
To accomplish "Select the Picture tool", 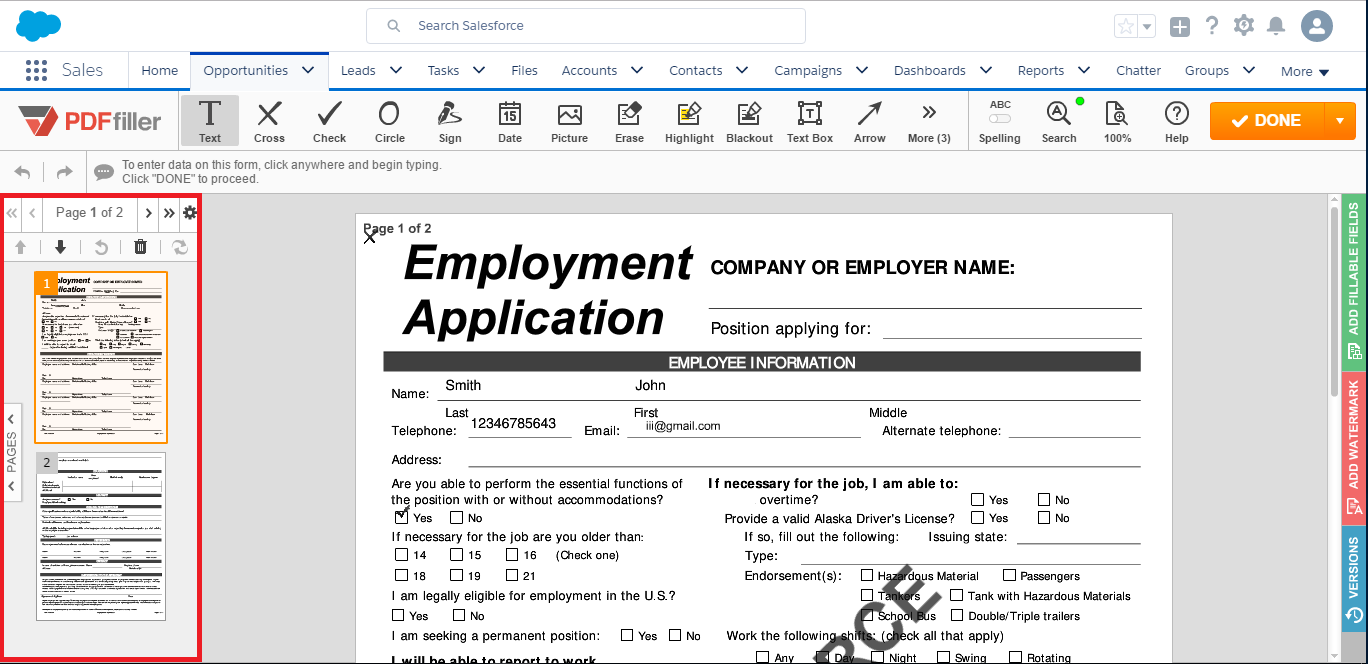I will 570,121.
